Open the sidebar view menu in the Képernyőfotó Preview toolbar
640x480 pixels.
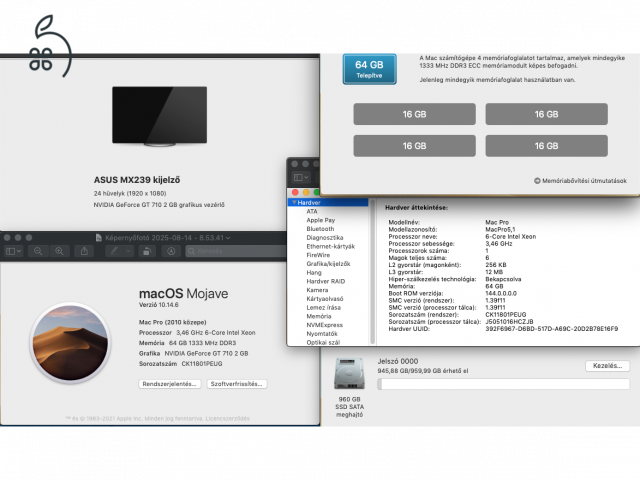(13, 251)
